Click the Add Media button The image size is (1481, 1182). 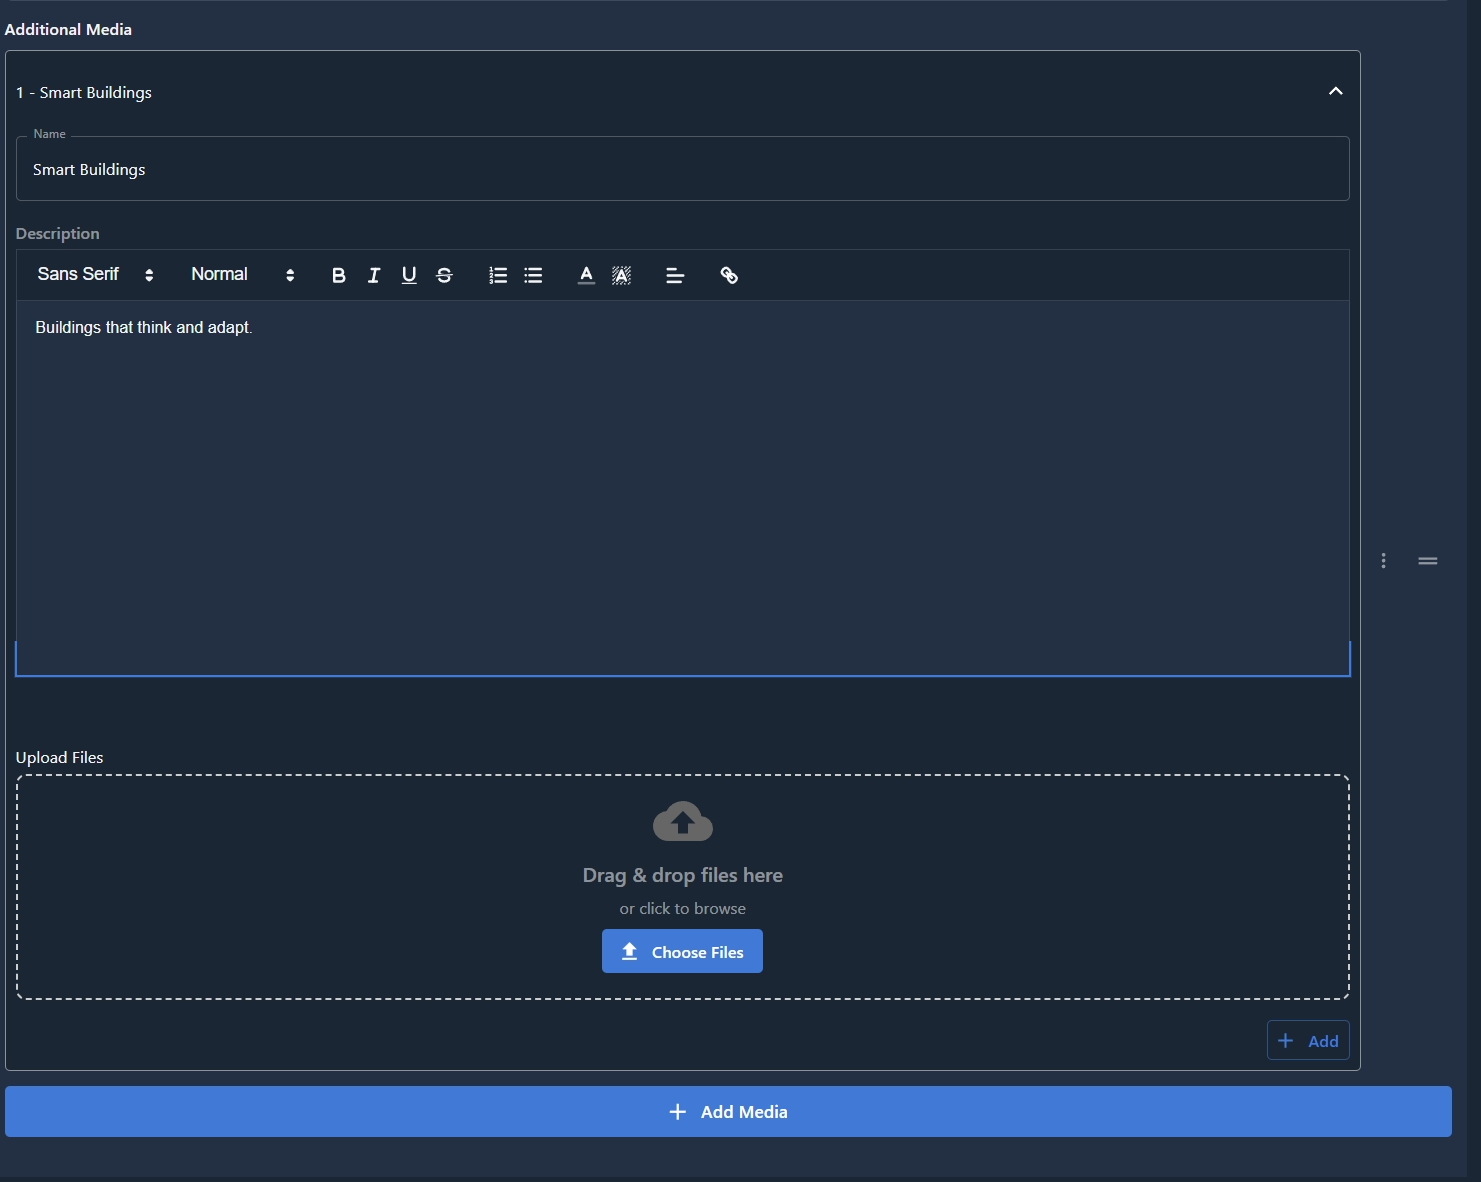[728, 1112]
